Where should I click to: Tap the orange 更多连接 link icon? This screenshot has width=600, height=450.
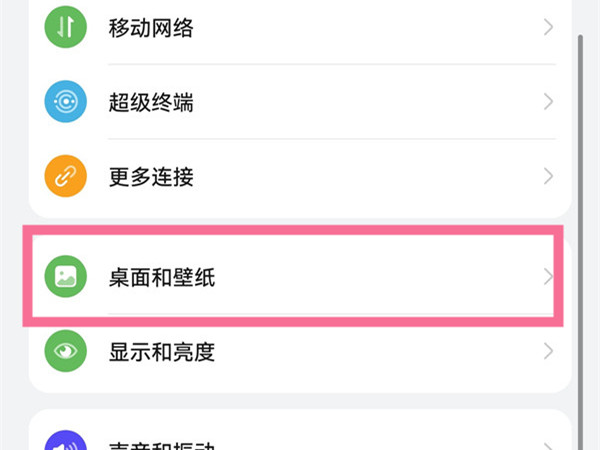(66, 177)
